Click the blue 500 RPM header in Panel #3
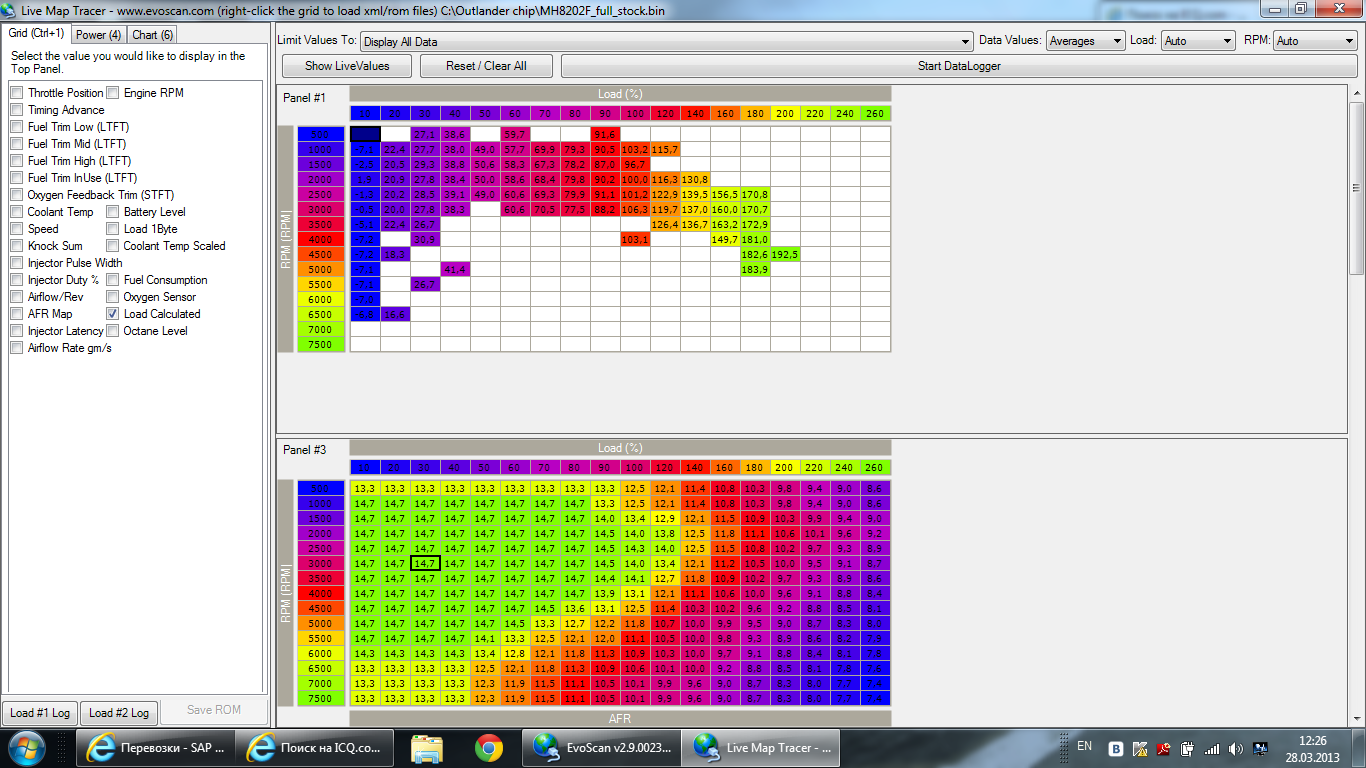This screenshot has height=768, width=1366. point(320,488)
